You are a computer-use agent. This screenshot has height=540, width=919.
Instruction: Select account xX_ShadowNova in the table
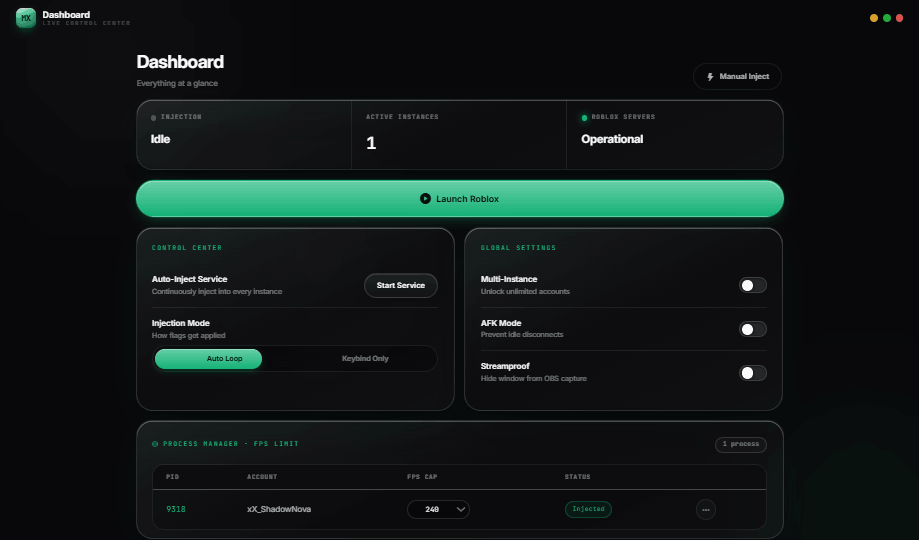point(279,509)
